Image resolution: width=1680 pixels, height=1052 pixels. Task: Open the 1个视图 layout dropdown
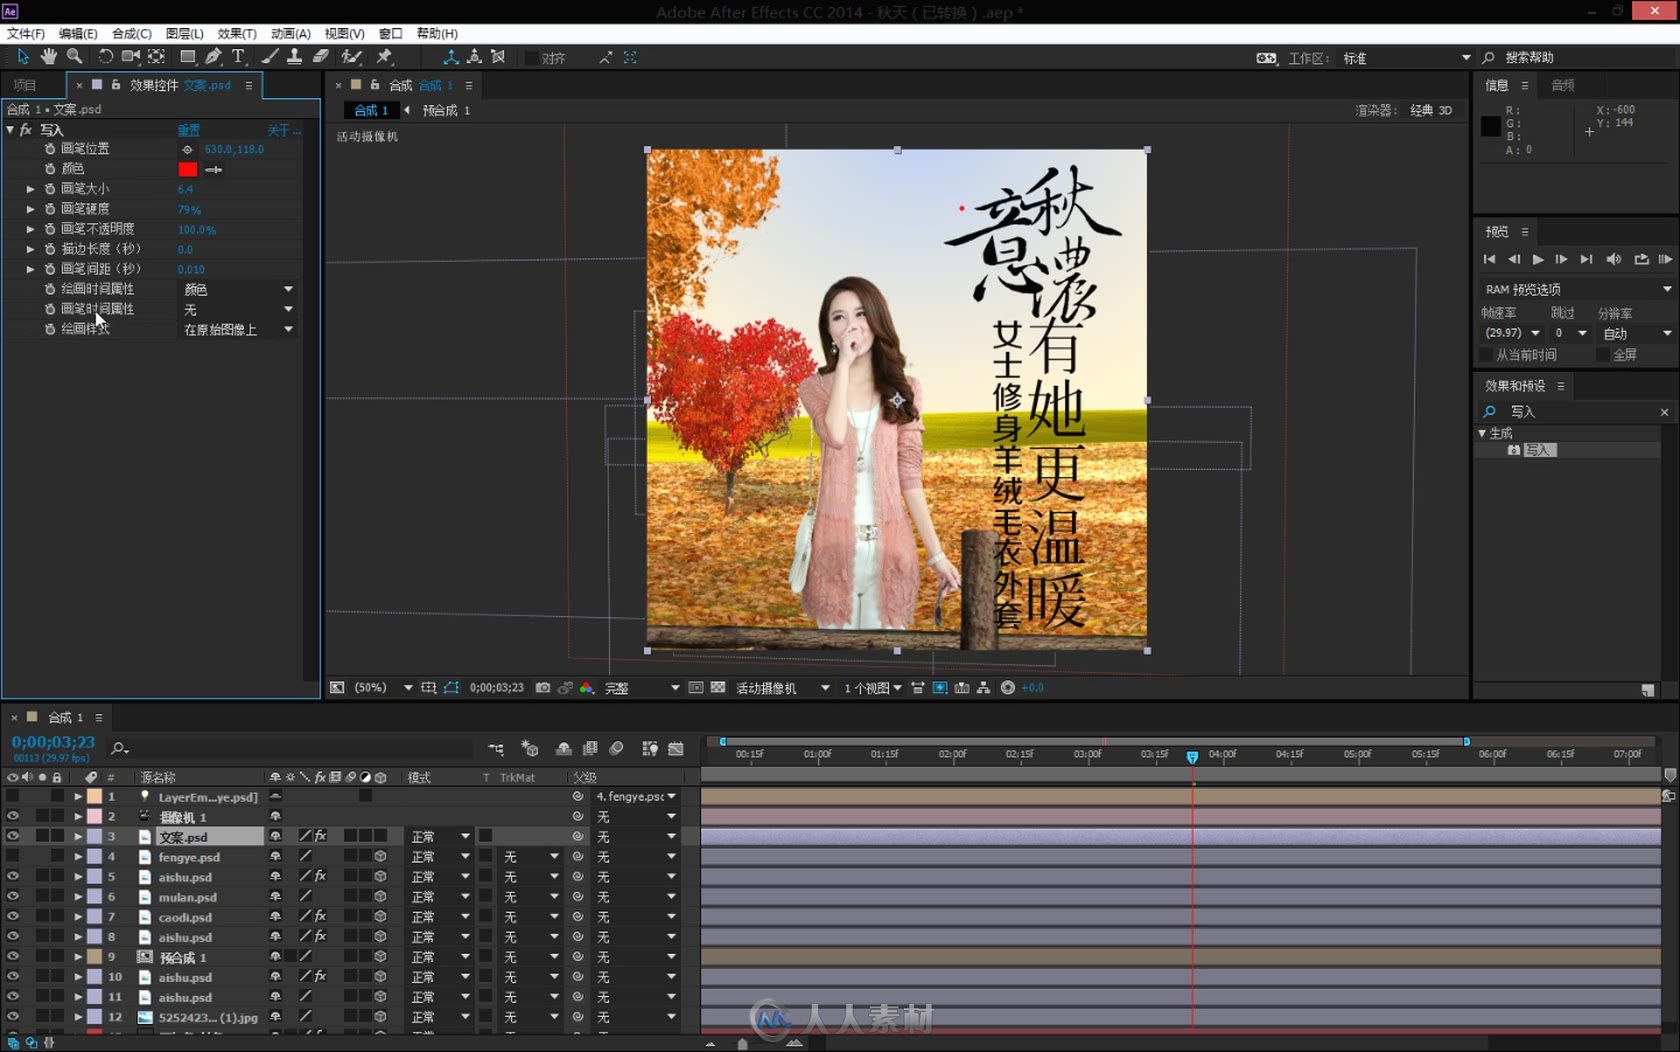(x=873, y=688)
